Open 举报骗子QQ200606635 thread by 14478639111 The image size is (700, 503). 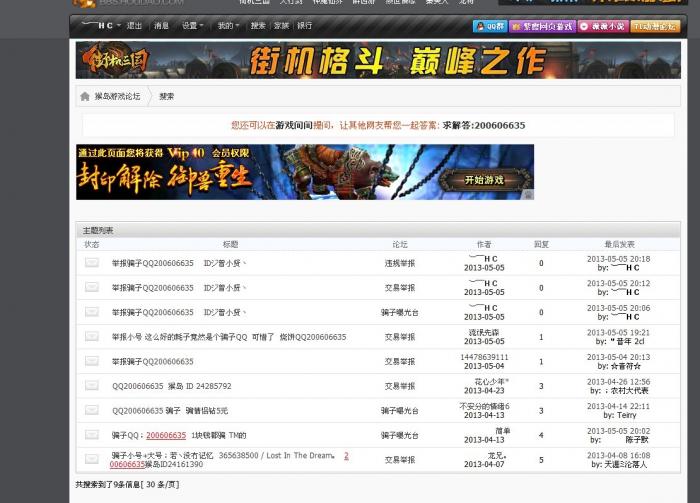pyautogui.click(x=153, y=362)
